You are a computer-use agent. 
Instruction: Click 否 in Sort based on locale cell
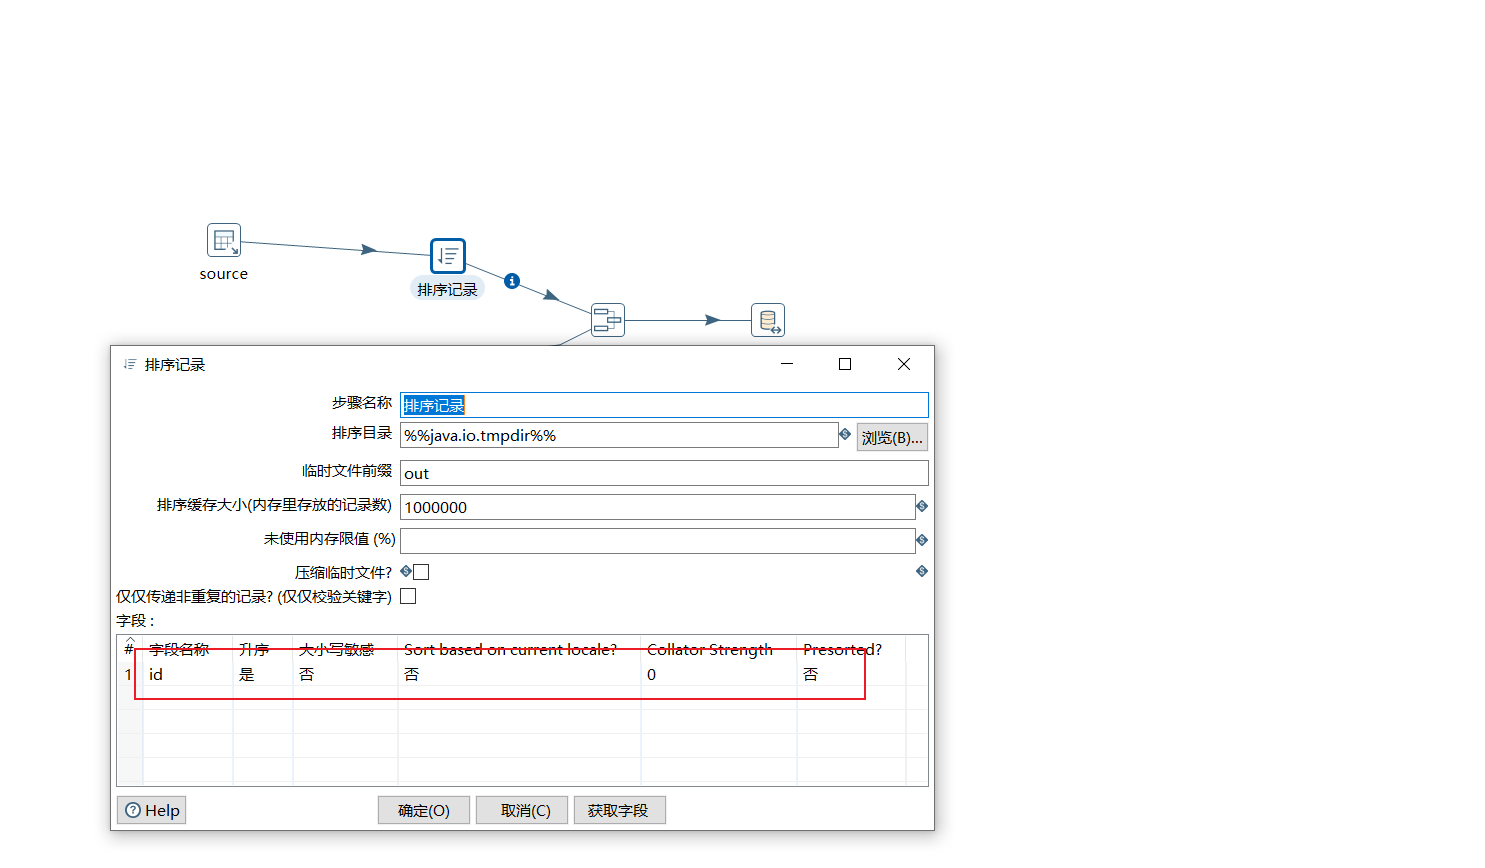point(519,674)
